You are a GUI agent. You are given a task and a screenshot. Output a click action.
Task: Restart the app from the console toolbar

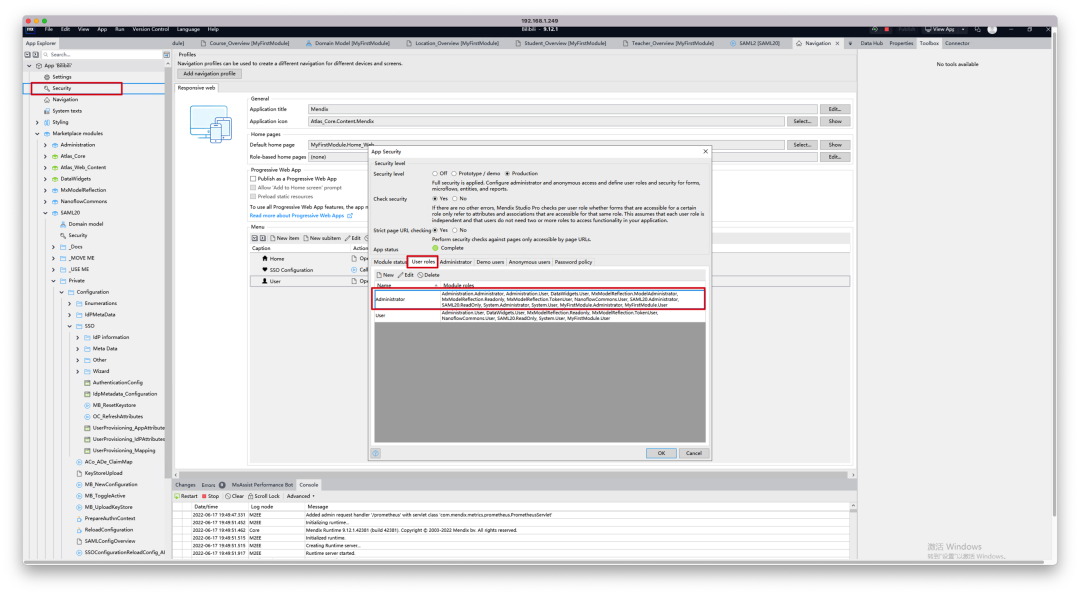pyautogui.click(x=186, y=496)
